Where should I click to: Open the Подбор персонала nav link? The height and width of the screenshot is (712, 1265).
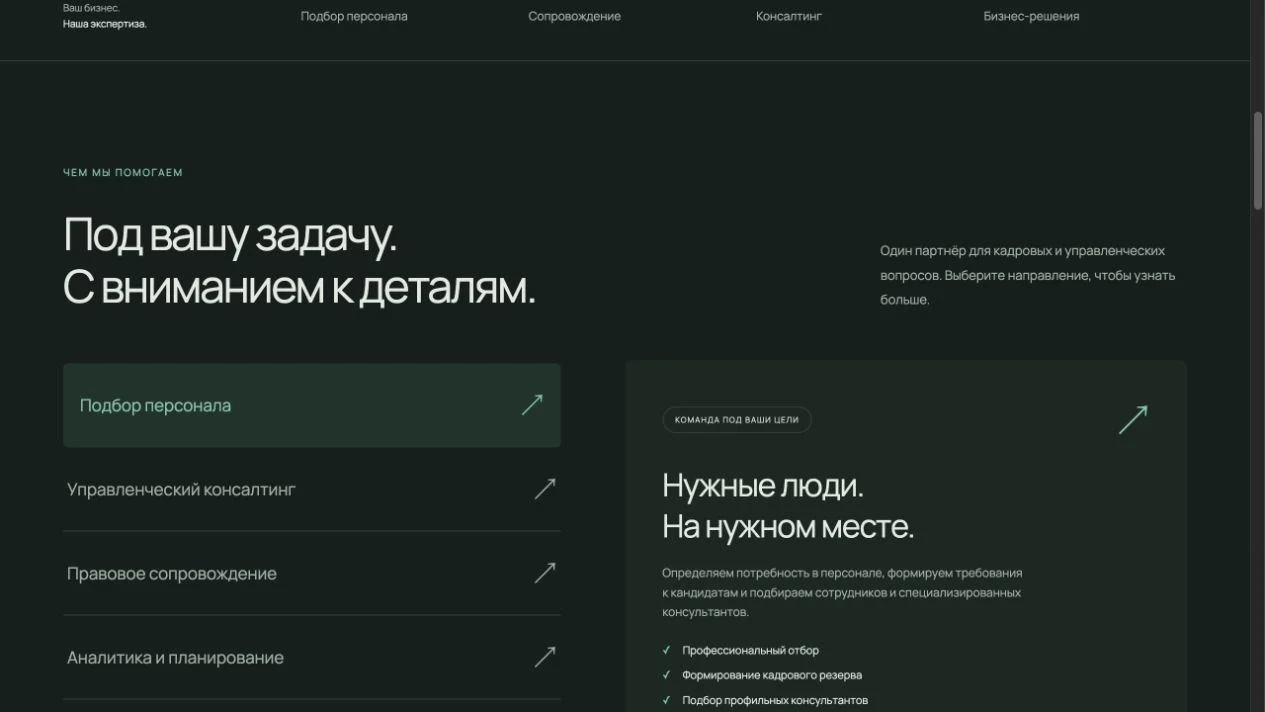(354, 16)
